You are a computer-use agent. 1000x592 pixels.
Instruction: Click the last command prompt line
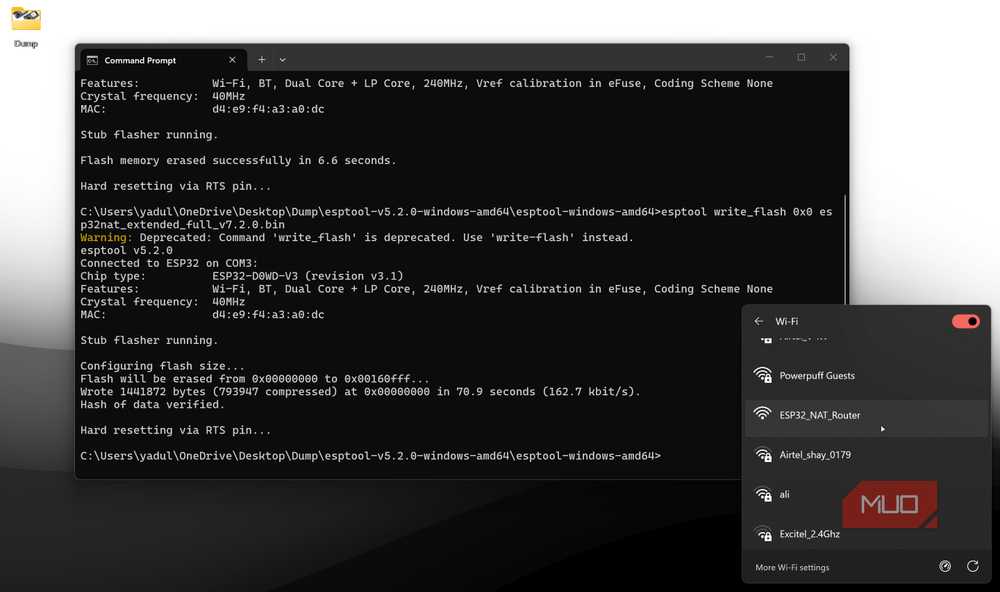point(371,455)
